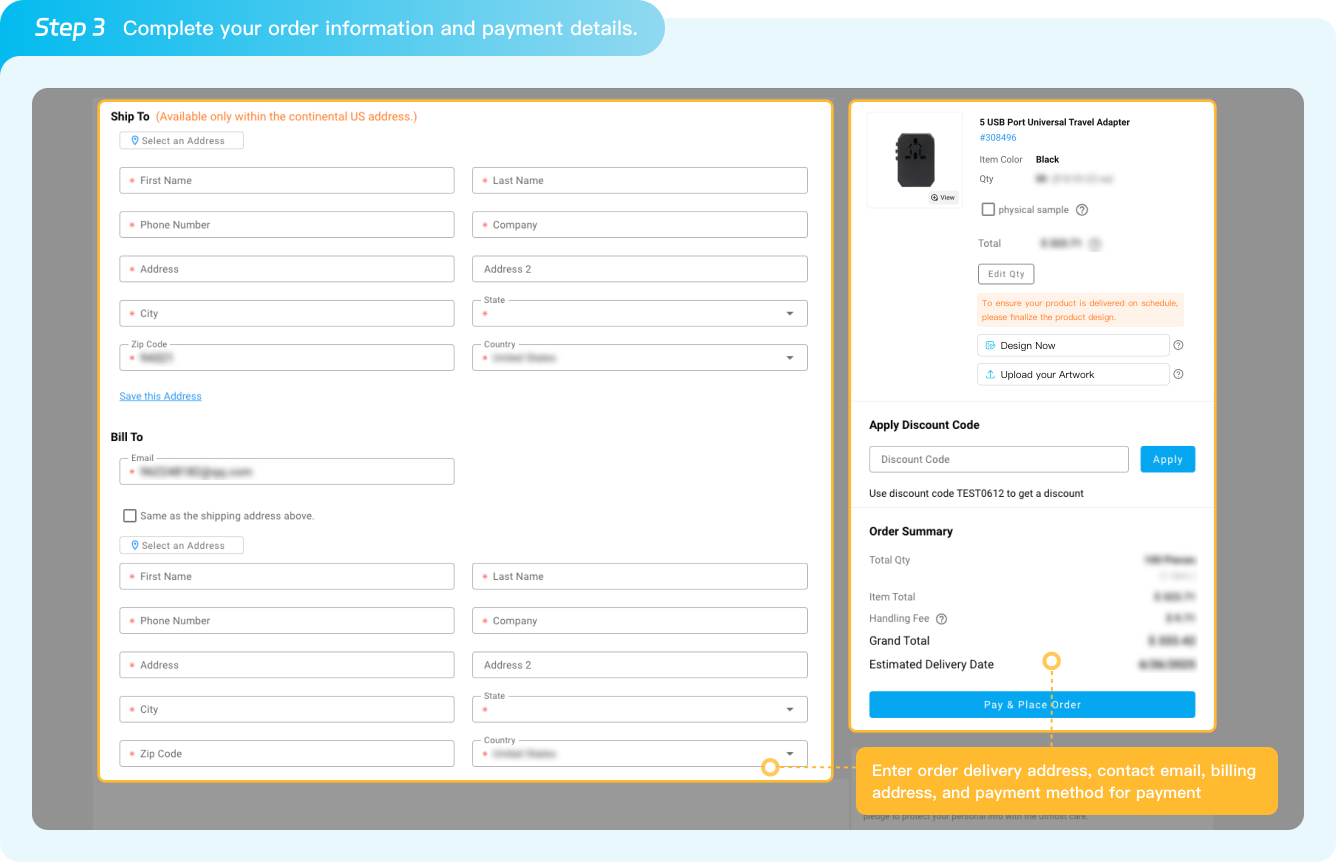Expand the Ship To Country dropdown
Screen dimensions: 1336x862
pos(789,358)
